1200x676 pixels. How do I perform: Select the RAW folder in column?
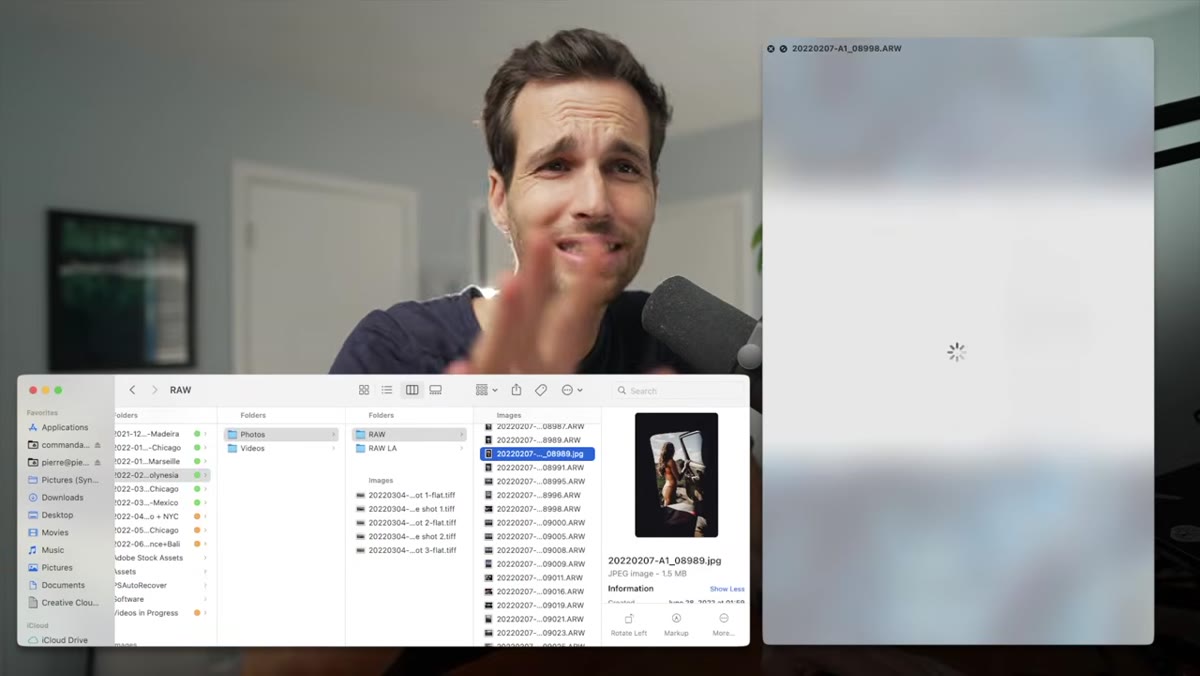409,434
